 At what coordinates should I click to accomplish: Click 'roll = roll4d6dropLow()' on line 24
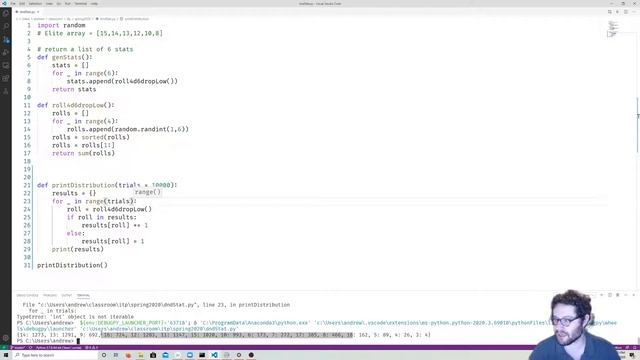(x=109, y=209)
